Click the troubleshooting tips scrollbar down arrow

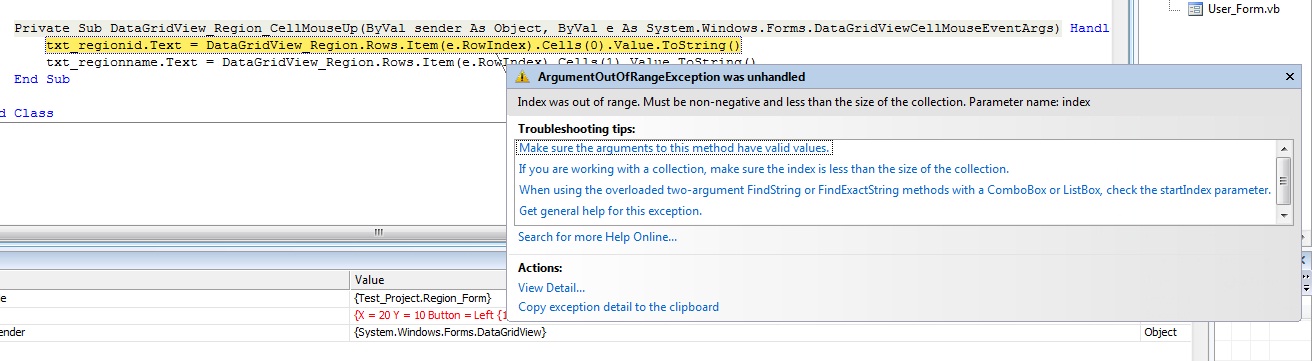click(x=1284, y=215)
